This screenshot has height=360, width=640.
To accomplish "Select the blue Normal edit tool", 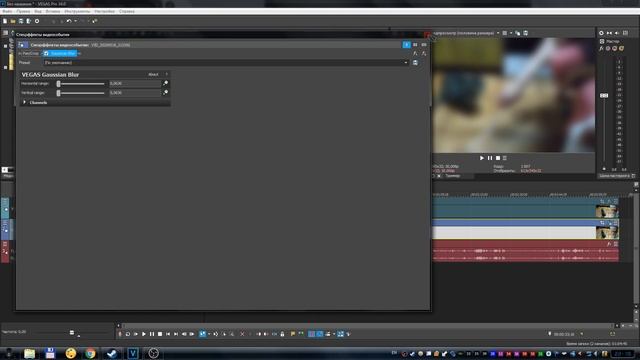I will [202, 334].
